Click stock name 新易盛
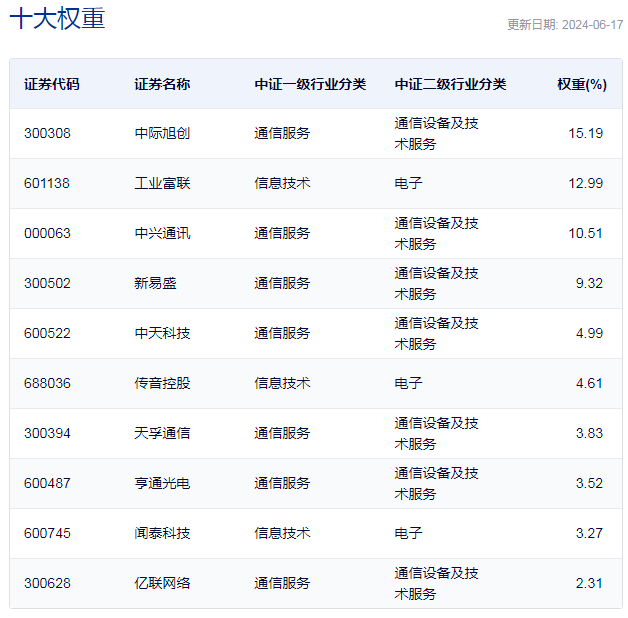The width and height of the screenshot is (628, 618). [155, 284]
